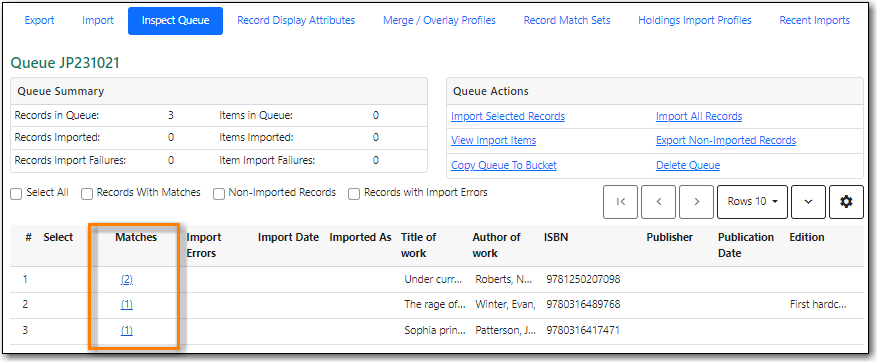
Task: Open the Import tab
Action: pos(98,21)
